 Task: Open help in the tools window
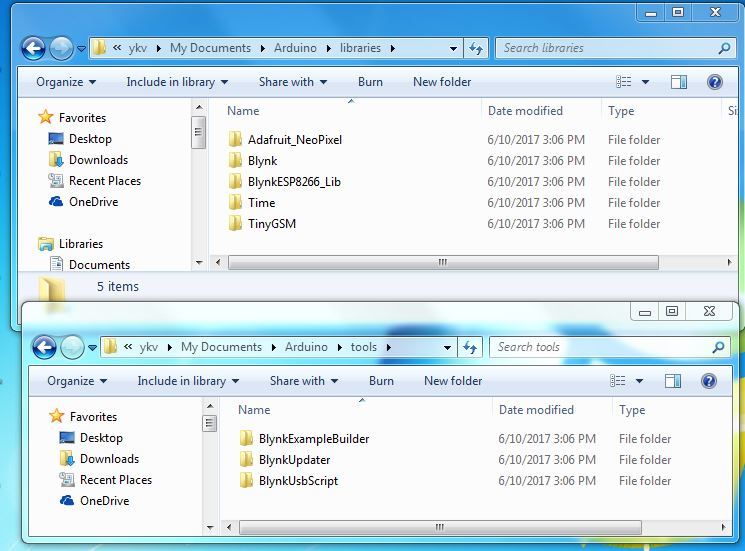[708, 381]
